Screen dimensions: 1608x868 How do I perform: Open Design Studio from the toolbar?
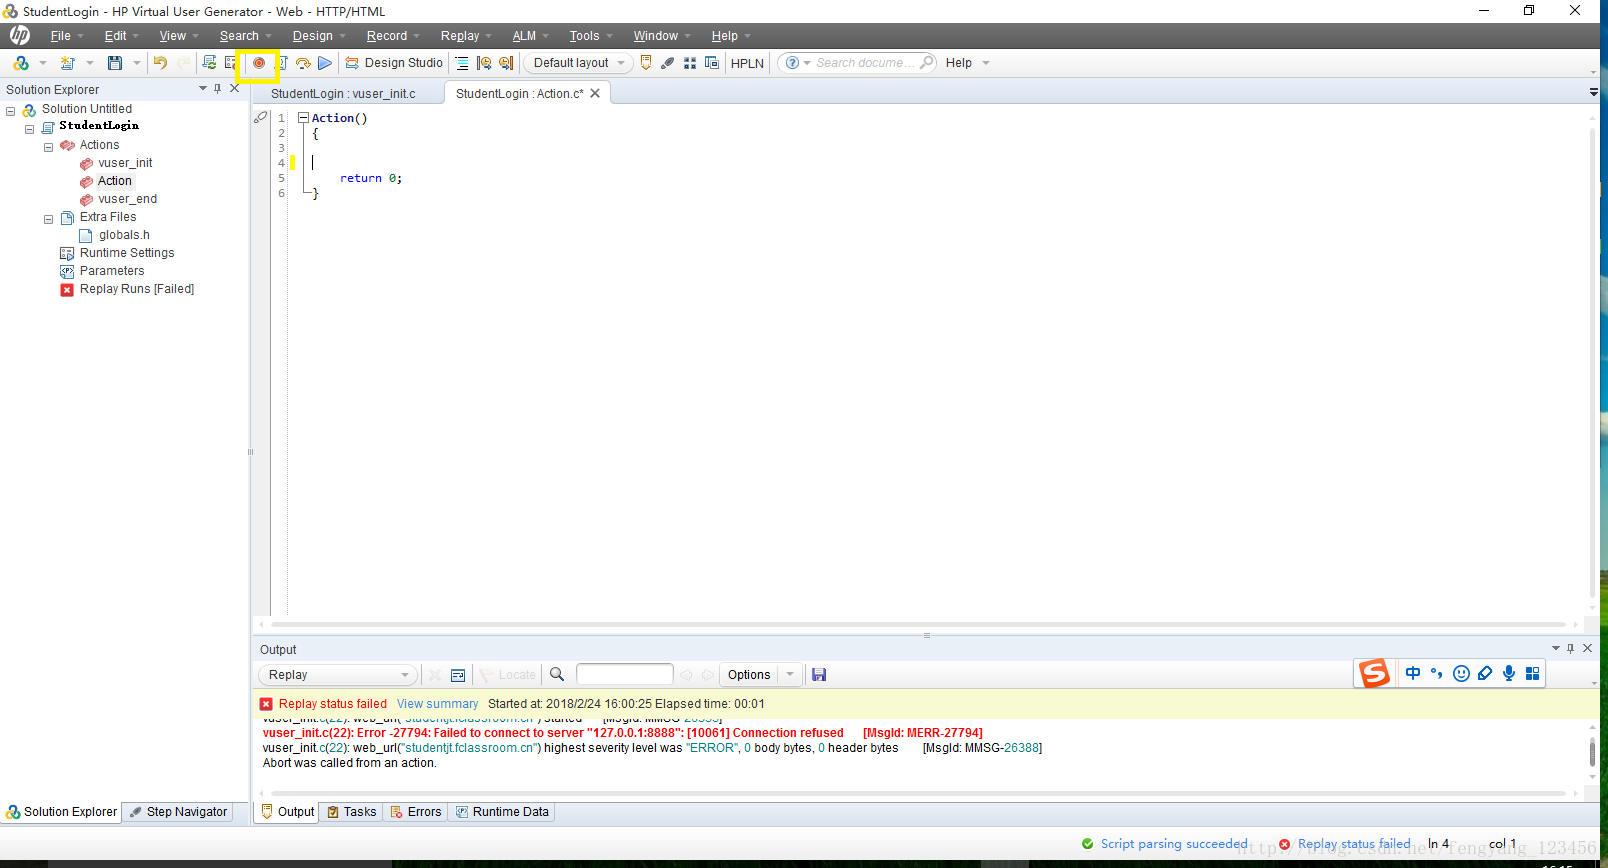click(x=394, y=63)
